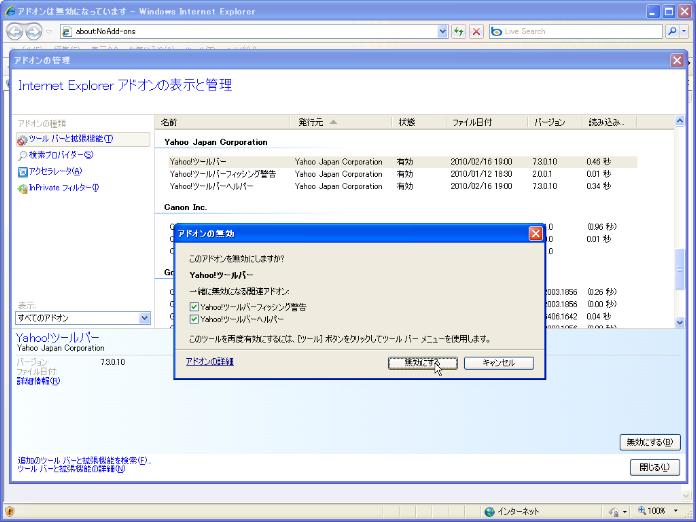Viewport: 696px width, 522px height.
Task: Confirm with 無効にする button in dialog
Action: [423, 363]
